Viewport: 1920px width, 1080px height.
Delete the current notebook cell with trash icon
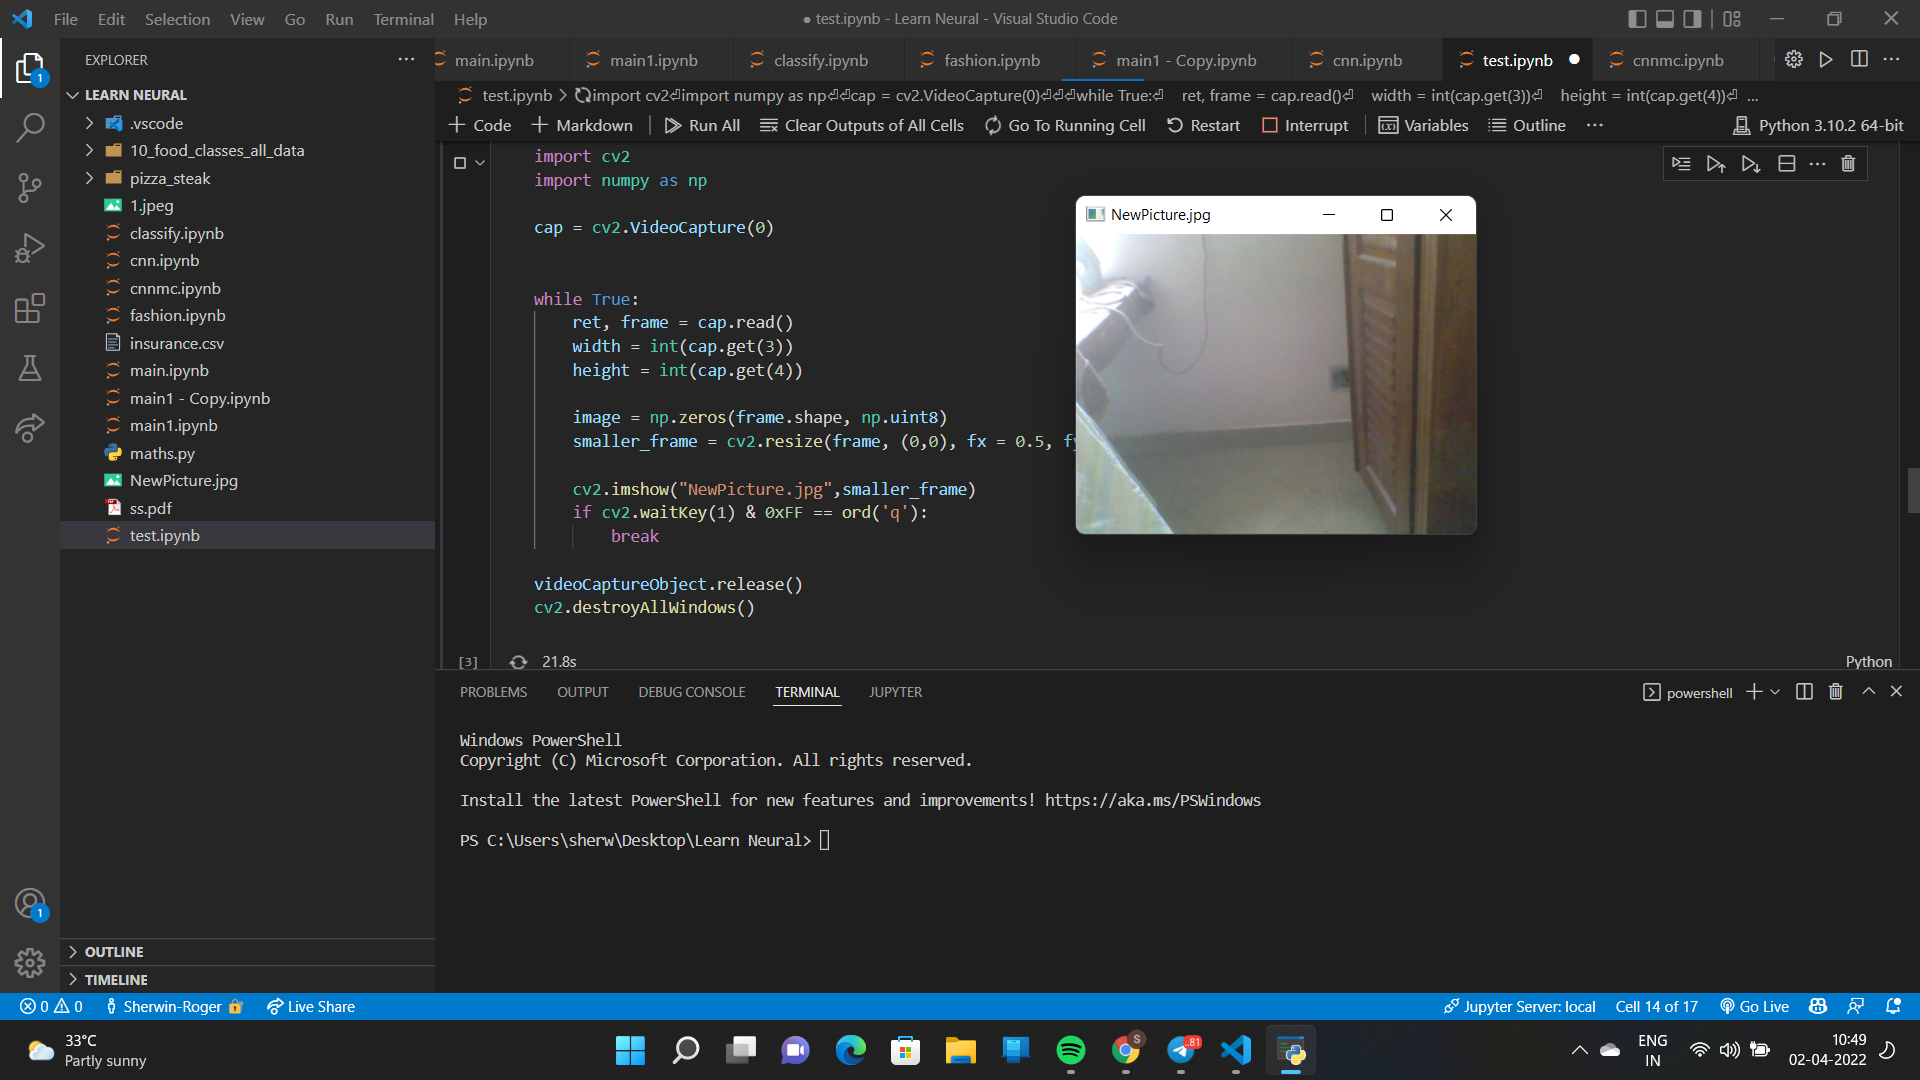1847,163
